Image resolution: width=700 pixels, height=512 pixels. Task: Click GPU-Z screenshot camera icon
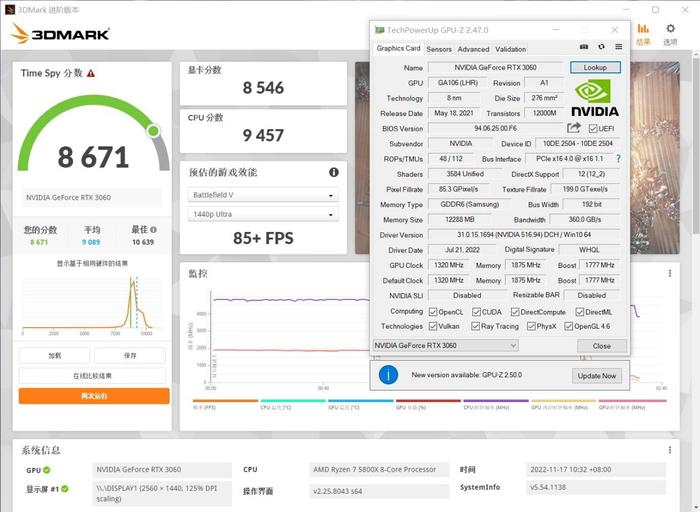coord(583,46)
